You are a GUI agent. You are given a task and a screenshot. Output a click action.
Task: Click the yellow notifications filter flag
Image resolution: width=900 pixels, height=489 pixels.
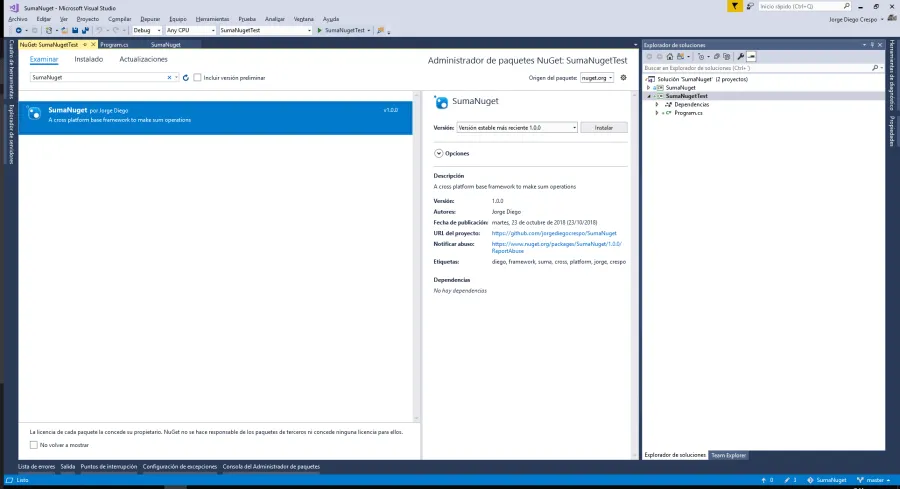pos(735,6)
